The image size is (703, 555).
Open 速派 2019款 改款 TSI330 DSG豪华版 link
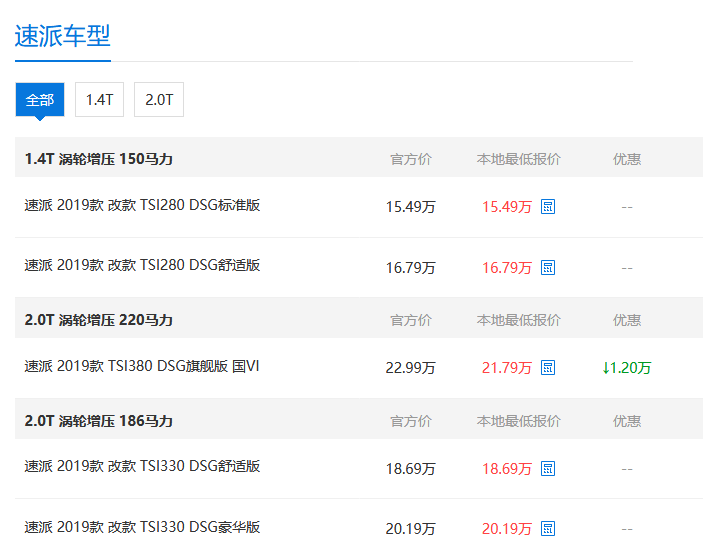(142, 526)
